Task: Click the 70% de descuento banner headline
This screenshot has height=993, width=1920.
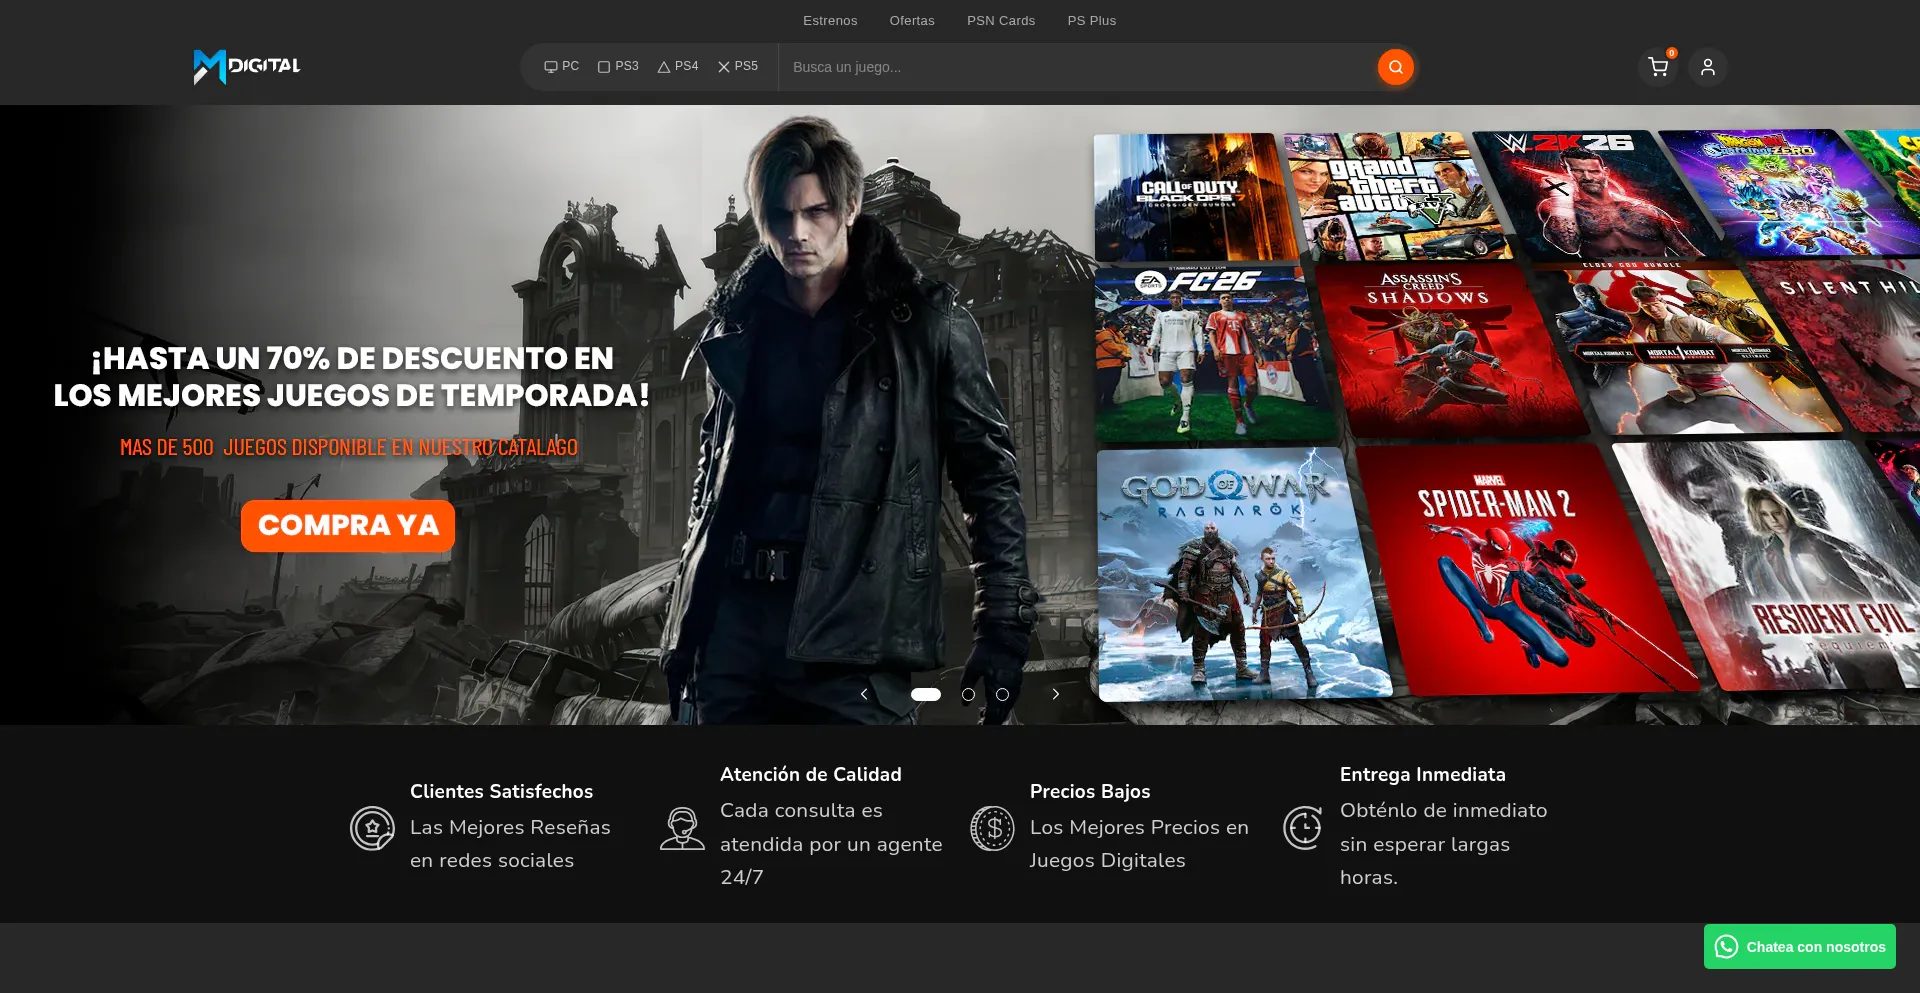Action: [x=351, y=377]
